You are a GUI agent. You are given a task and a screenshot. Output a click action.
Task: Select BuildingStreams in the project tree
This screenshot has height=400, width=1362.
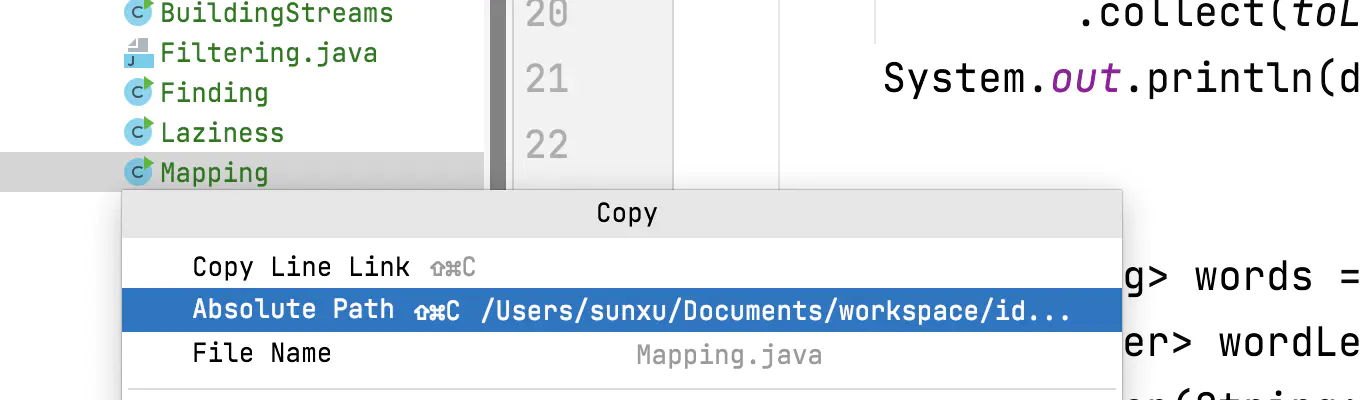coord(276,13)
